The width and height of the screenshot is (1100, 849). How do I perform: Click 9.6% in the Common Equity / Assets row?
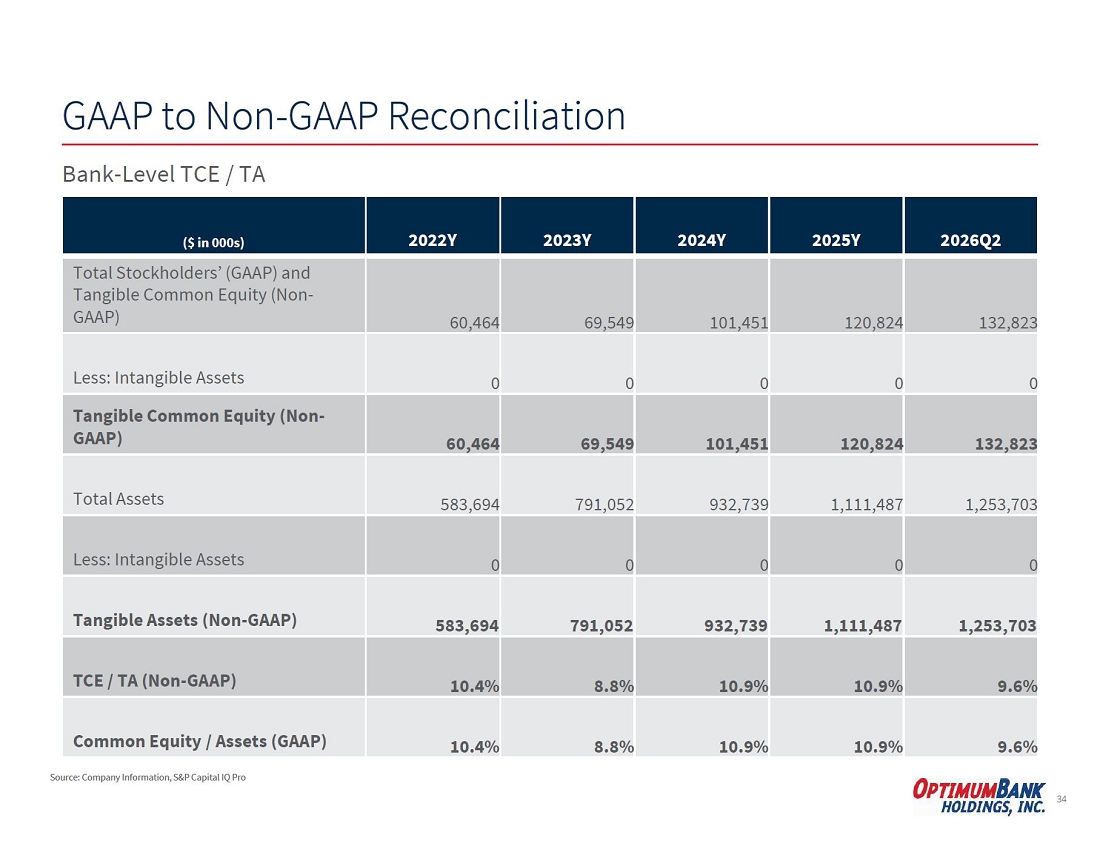[1018, 747]
